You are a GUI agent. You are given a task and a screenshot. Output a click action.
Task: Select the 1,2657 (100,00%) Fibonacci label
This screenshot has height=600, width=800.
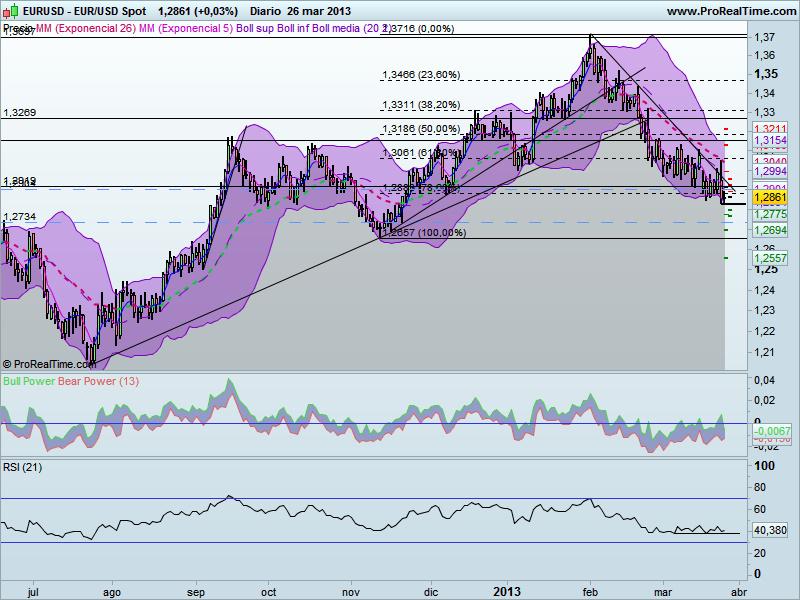(423, 233)
